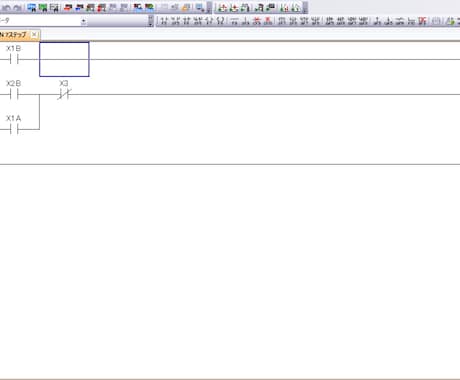Delete horizontal line (cF9)
This screenshot has height=380, width=460.
[x=257, y=21]
